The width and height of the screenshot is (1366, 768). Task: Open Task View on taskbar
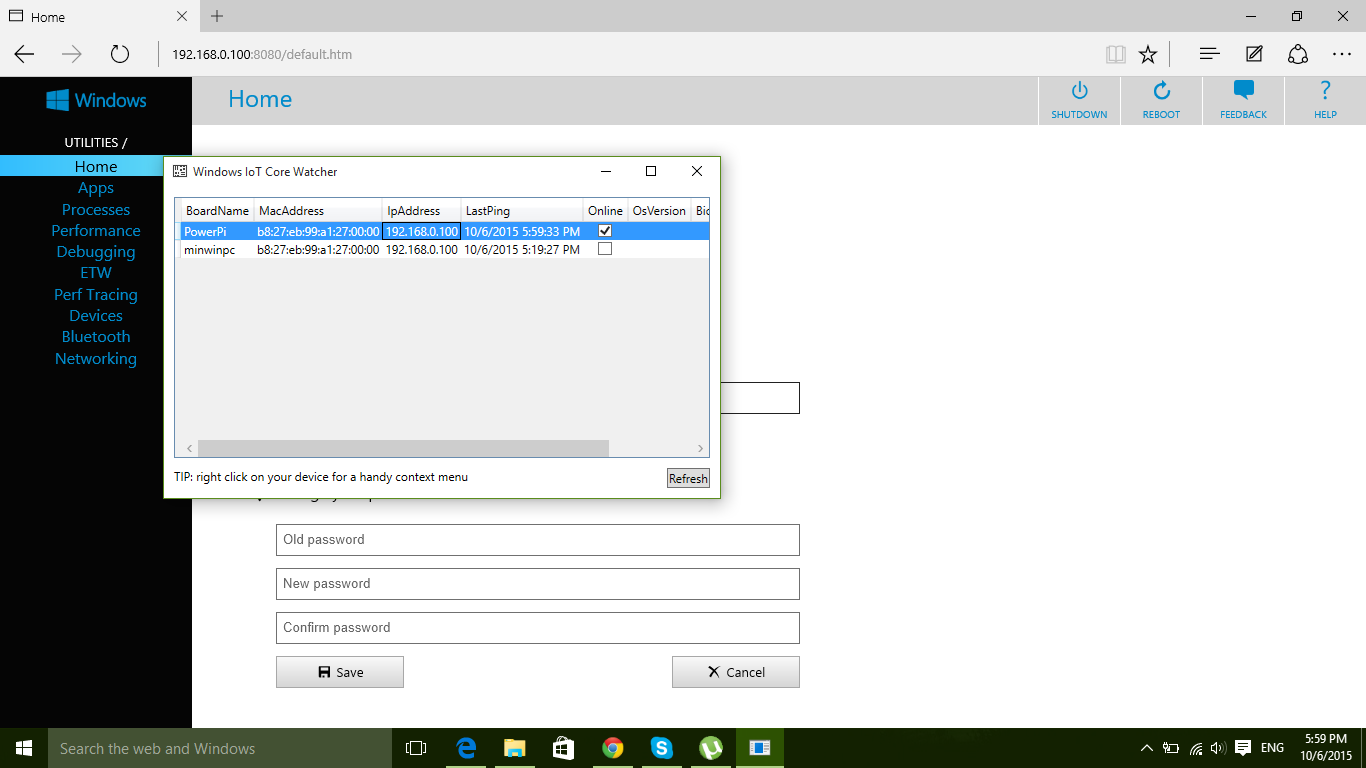[x=416, y=748]
